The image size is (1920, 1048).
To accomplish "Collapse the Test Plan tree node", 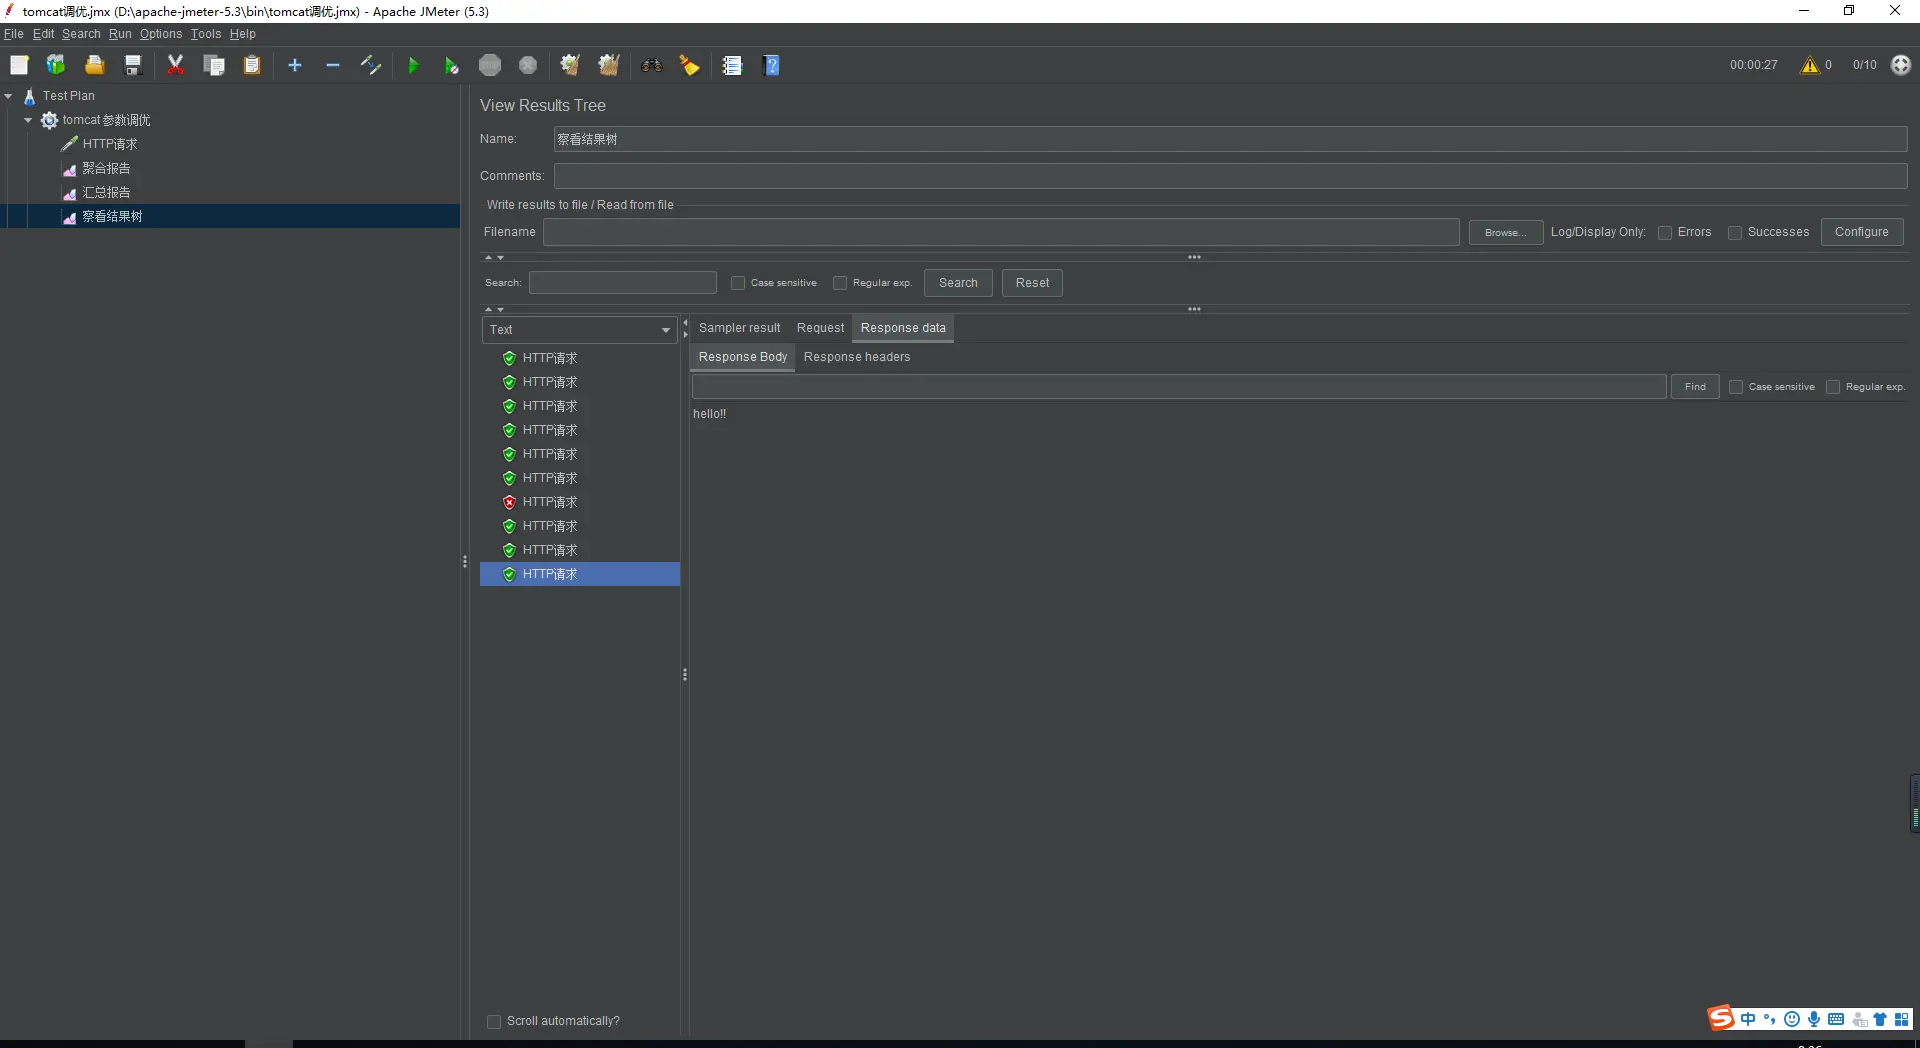I will point(9,96).
